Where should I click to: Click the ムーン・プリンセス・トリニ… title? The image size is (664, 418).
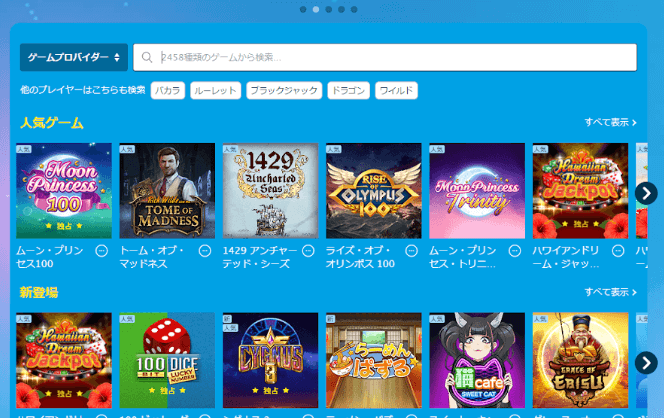tap(463, 257)
